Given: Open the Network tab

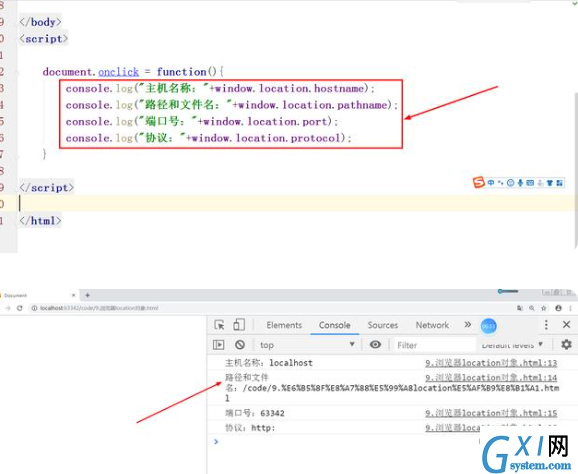Looking at the screenshot, I should pos(432,325).
